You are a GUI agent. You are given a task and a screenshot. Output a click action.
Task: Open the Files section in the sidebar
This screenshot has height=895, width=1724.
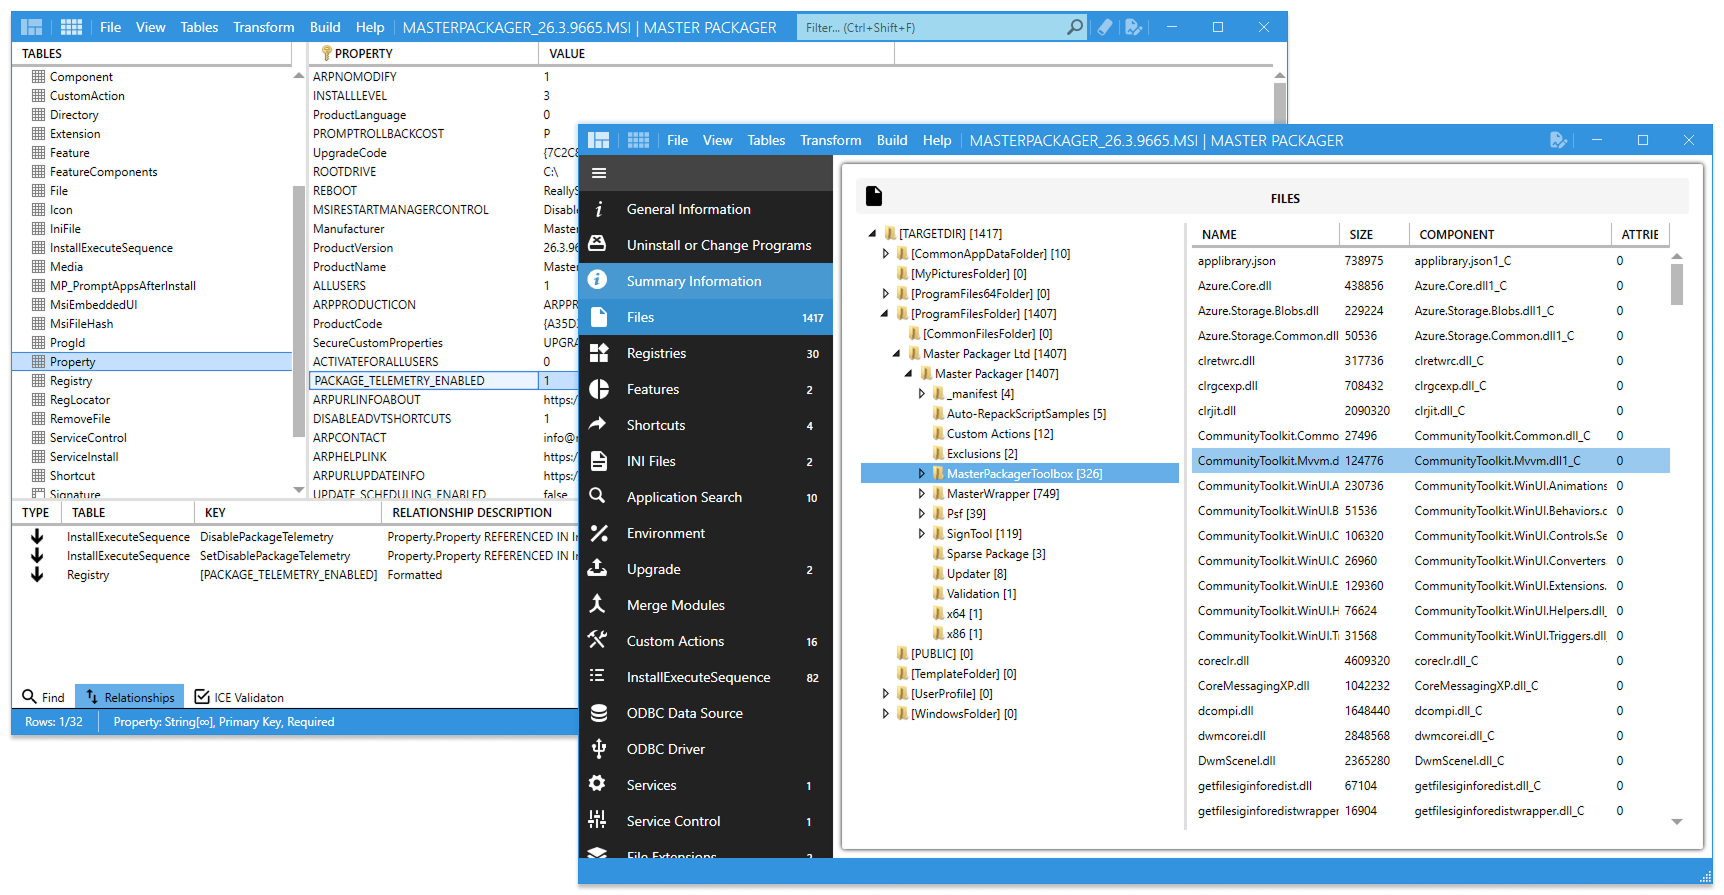[x=706, y=317]
